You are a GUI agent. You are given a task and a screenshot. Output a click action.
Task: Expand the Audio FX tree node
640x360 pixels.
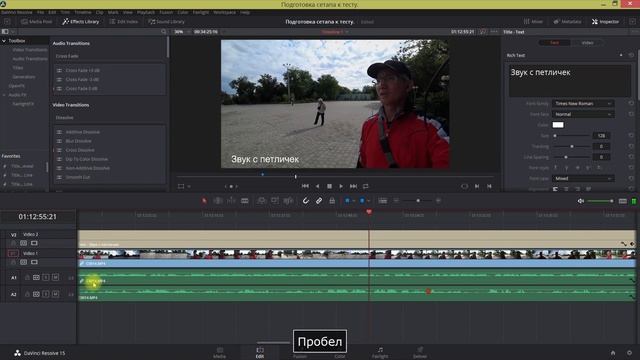tap(4, 95)
